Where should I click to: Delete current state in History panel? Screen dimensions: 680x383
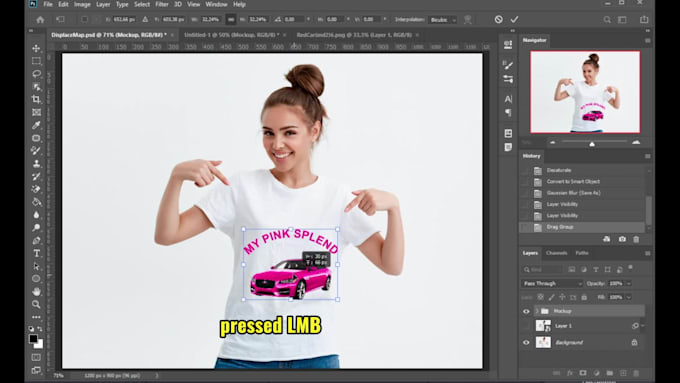point(636,239)
